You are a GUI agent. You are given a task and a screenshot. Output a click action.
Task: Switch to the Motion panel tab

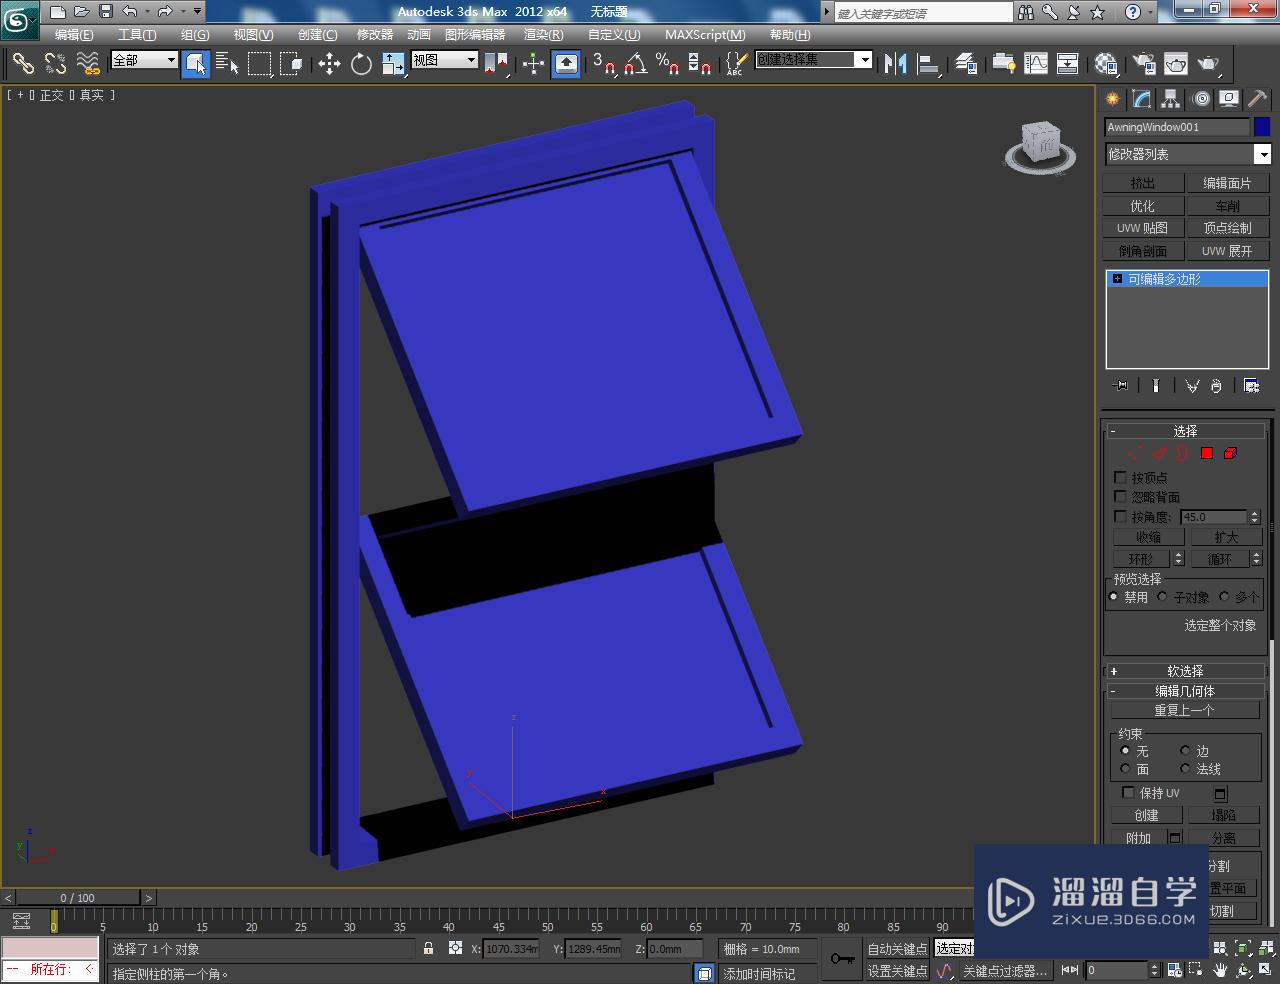point(1200,99)
